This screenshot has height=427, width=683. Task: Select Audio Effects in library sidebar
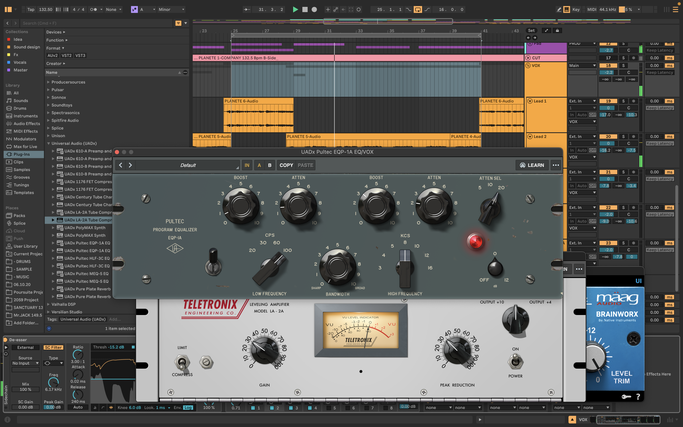[26, 124]
